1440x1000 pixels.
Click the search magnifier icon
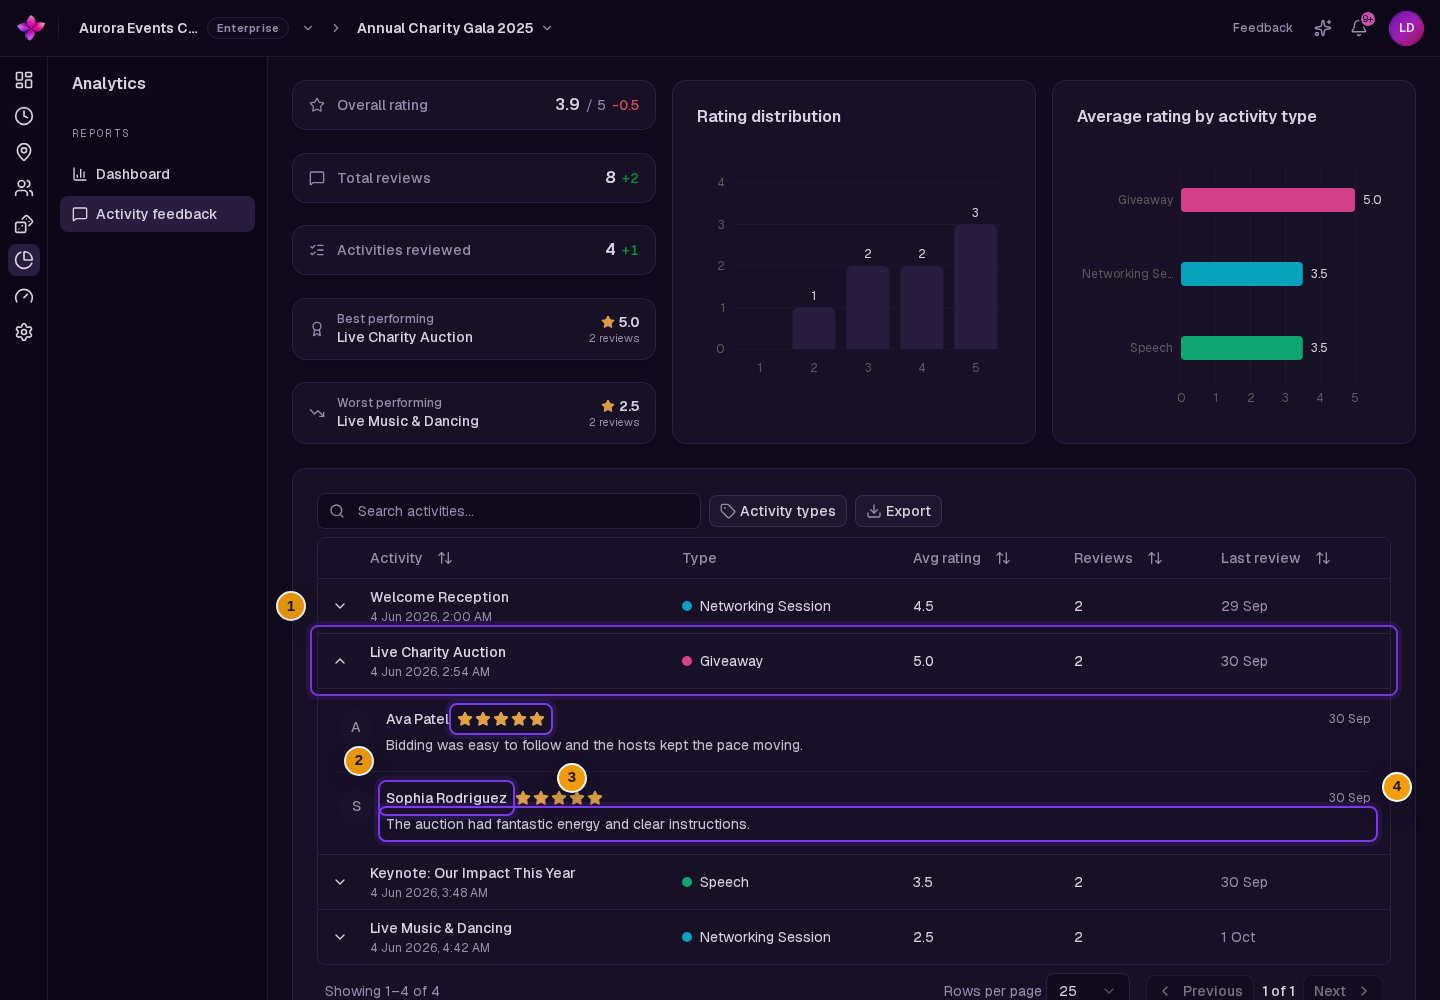pos(337,511)
